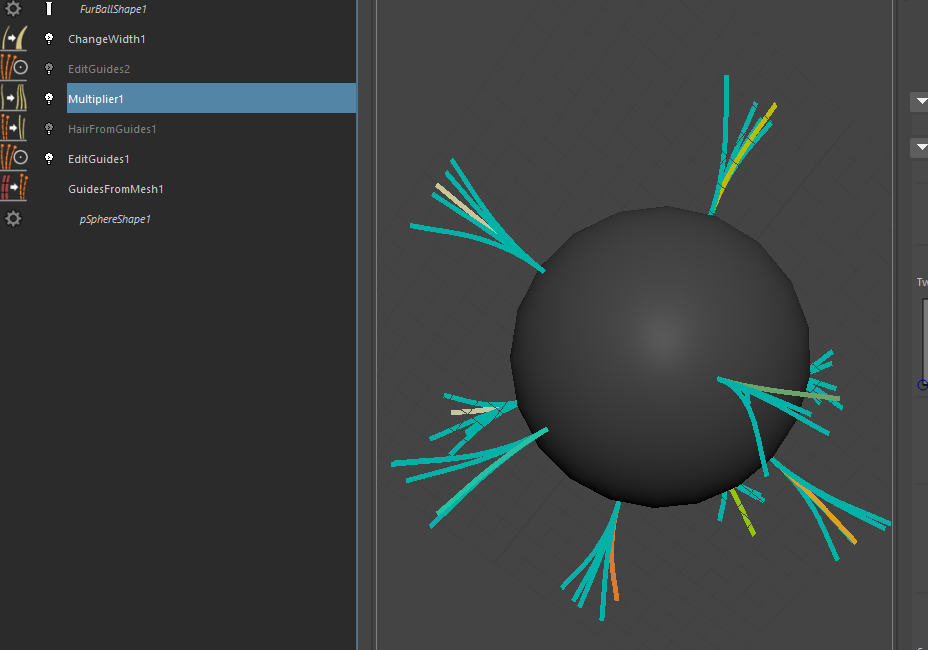
Task: Collapse the lower section arrow in right panel
Action: 919,148
